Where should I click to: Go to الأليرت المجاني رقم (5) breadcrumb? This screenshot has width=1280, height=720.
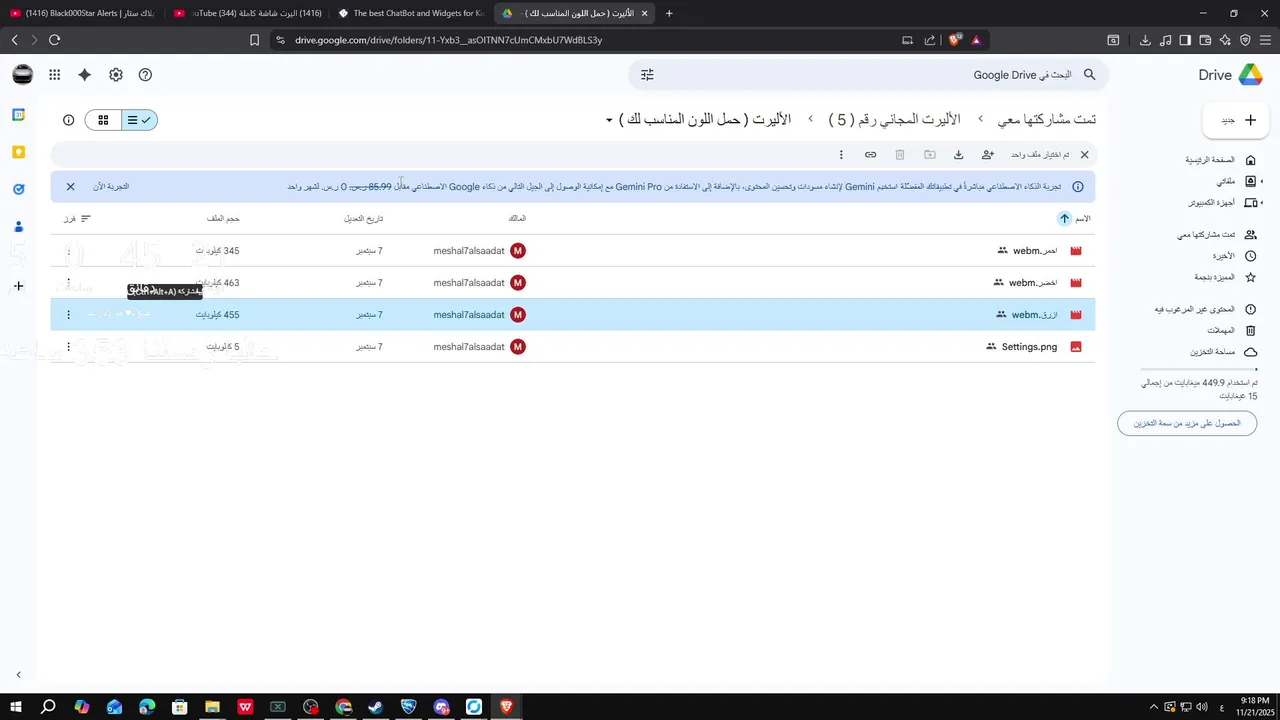(894, 120)
